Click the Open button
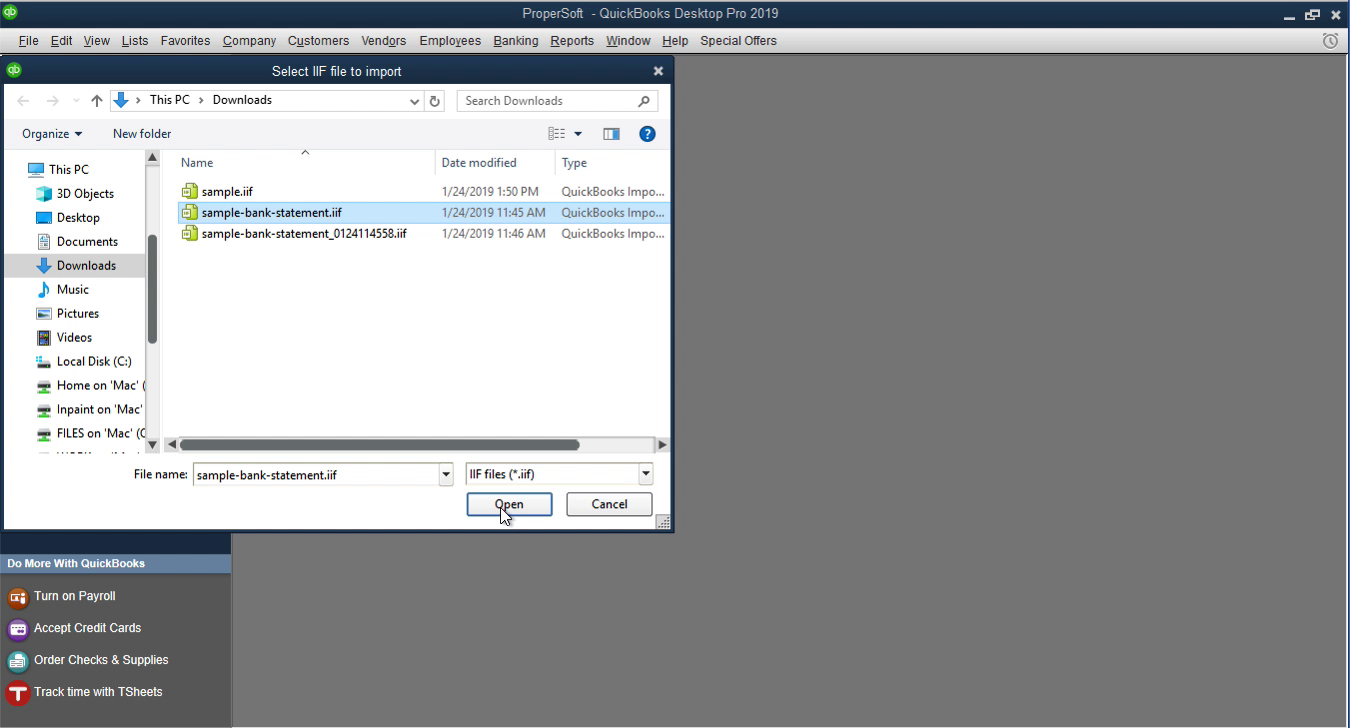The height and width of the screenshot is (728, 1350). 509,504
